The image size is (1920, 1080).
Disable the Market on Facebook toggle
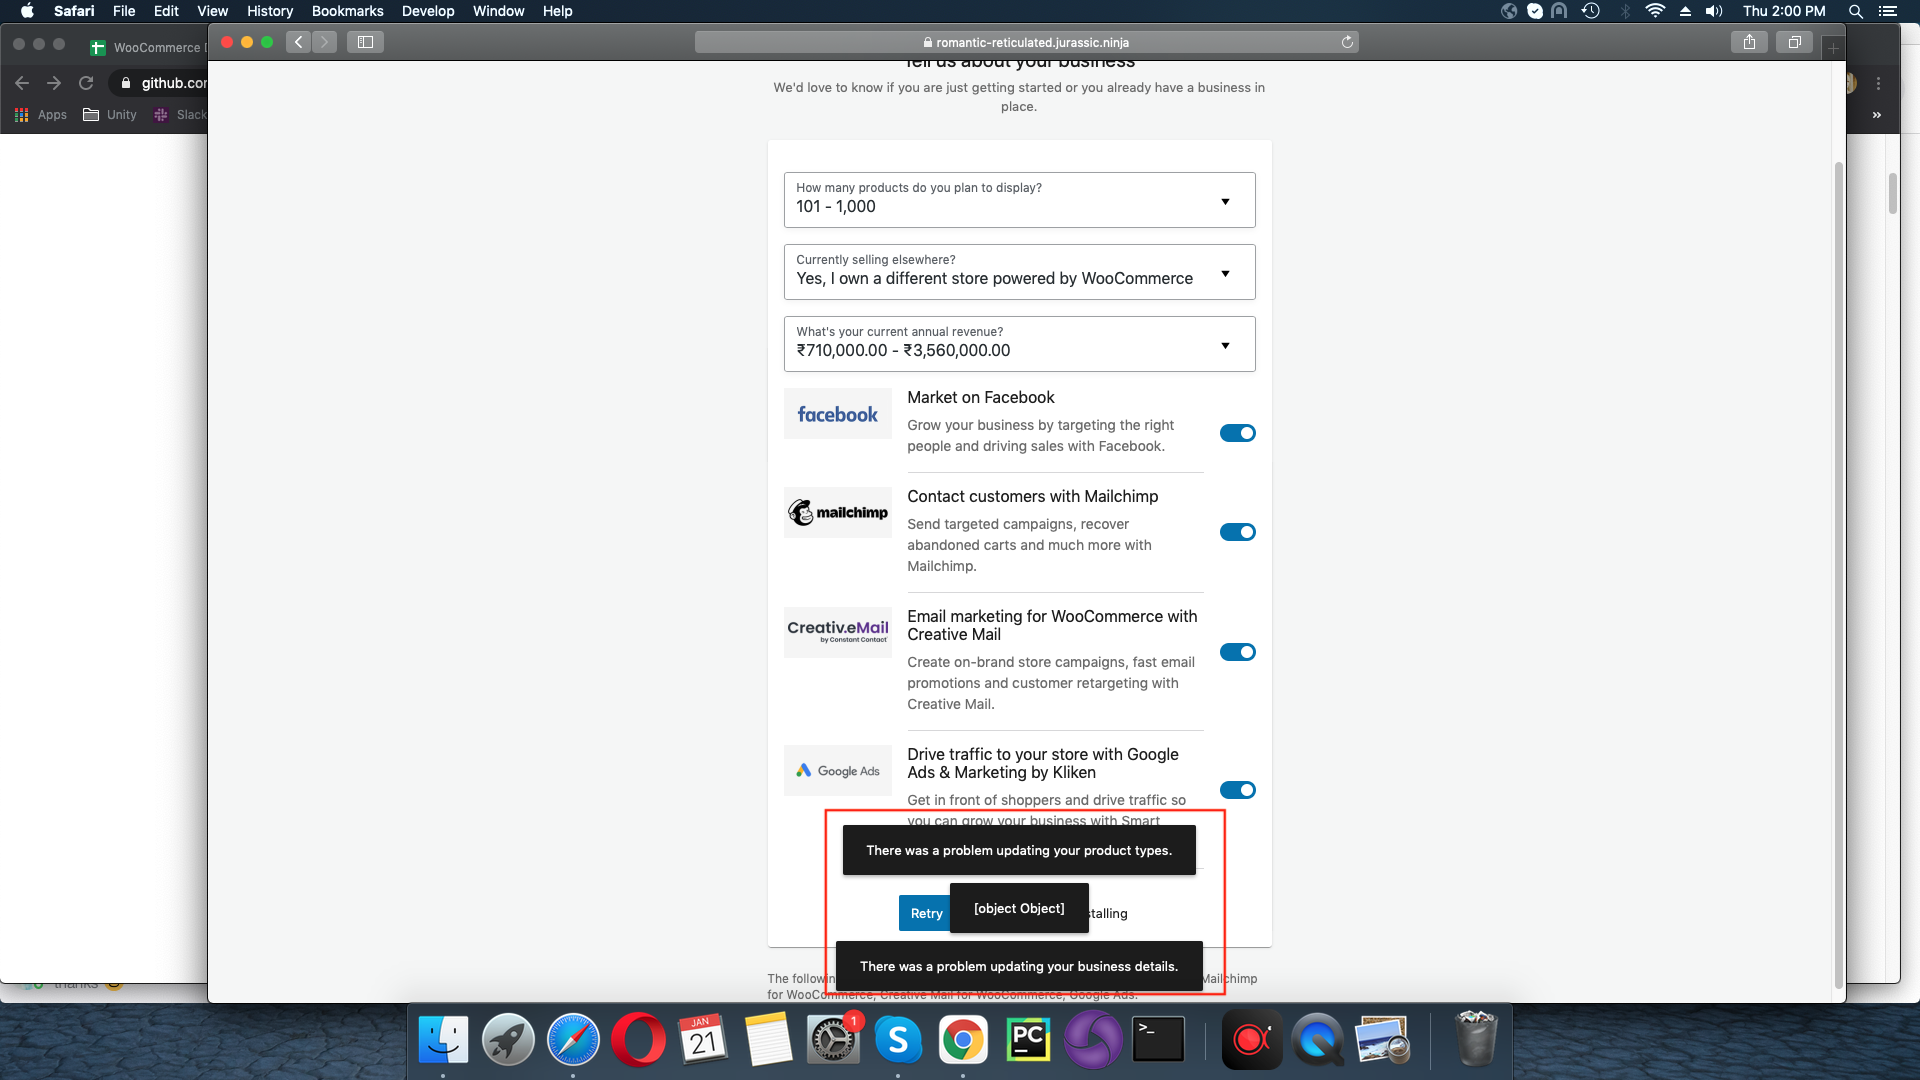(1237, 433)
